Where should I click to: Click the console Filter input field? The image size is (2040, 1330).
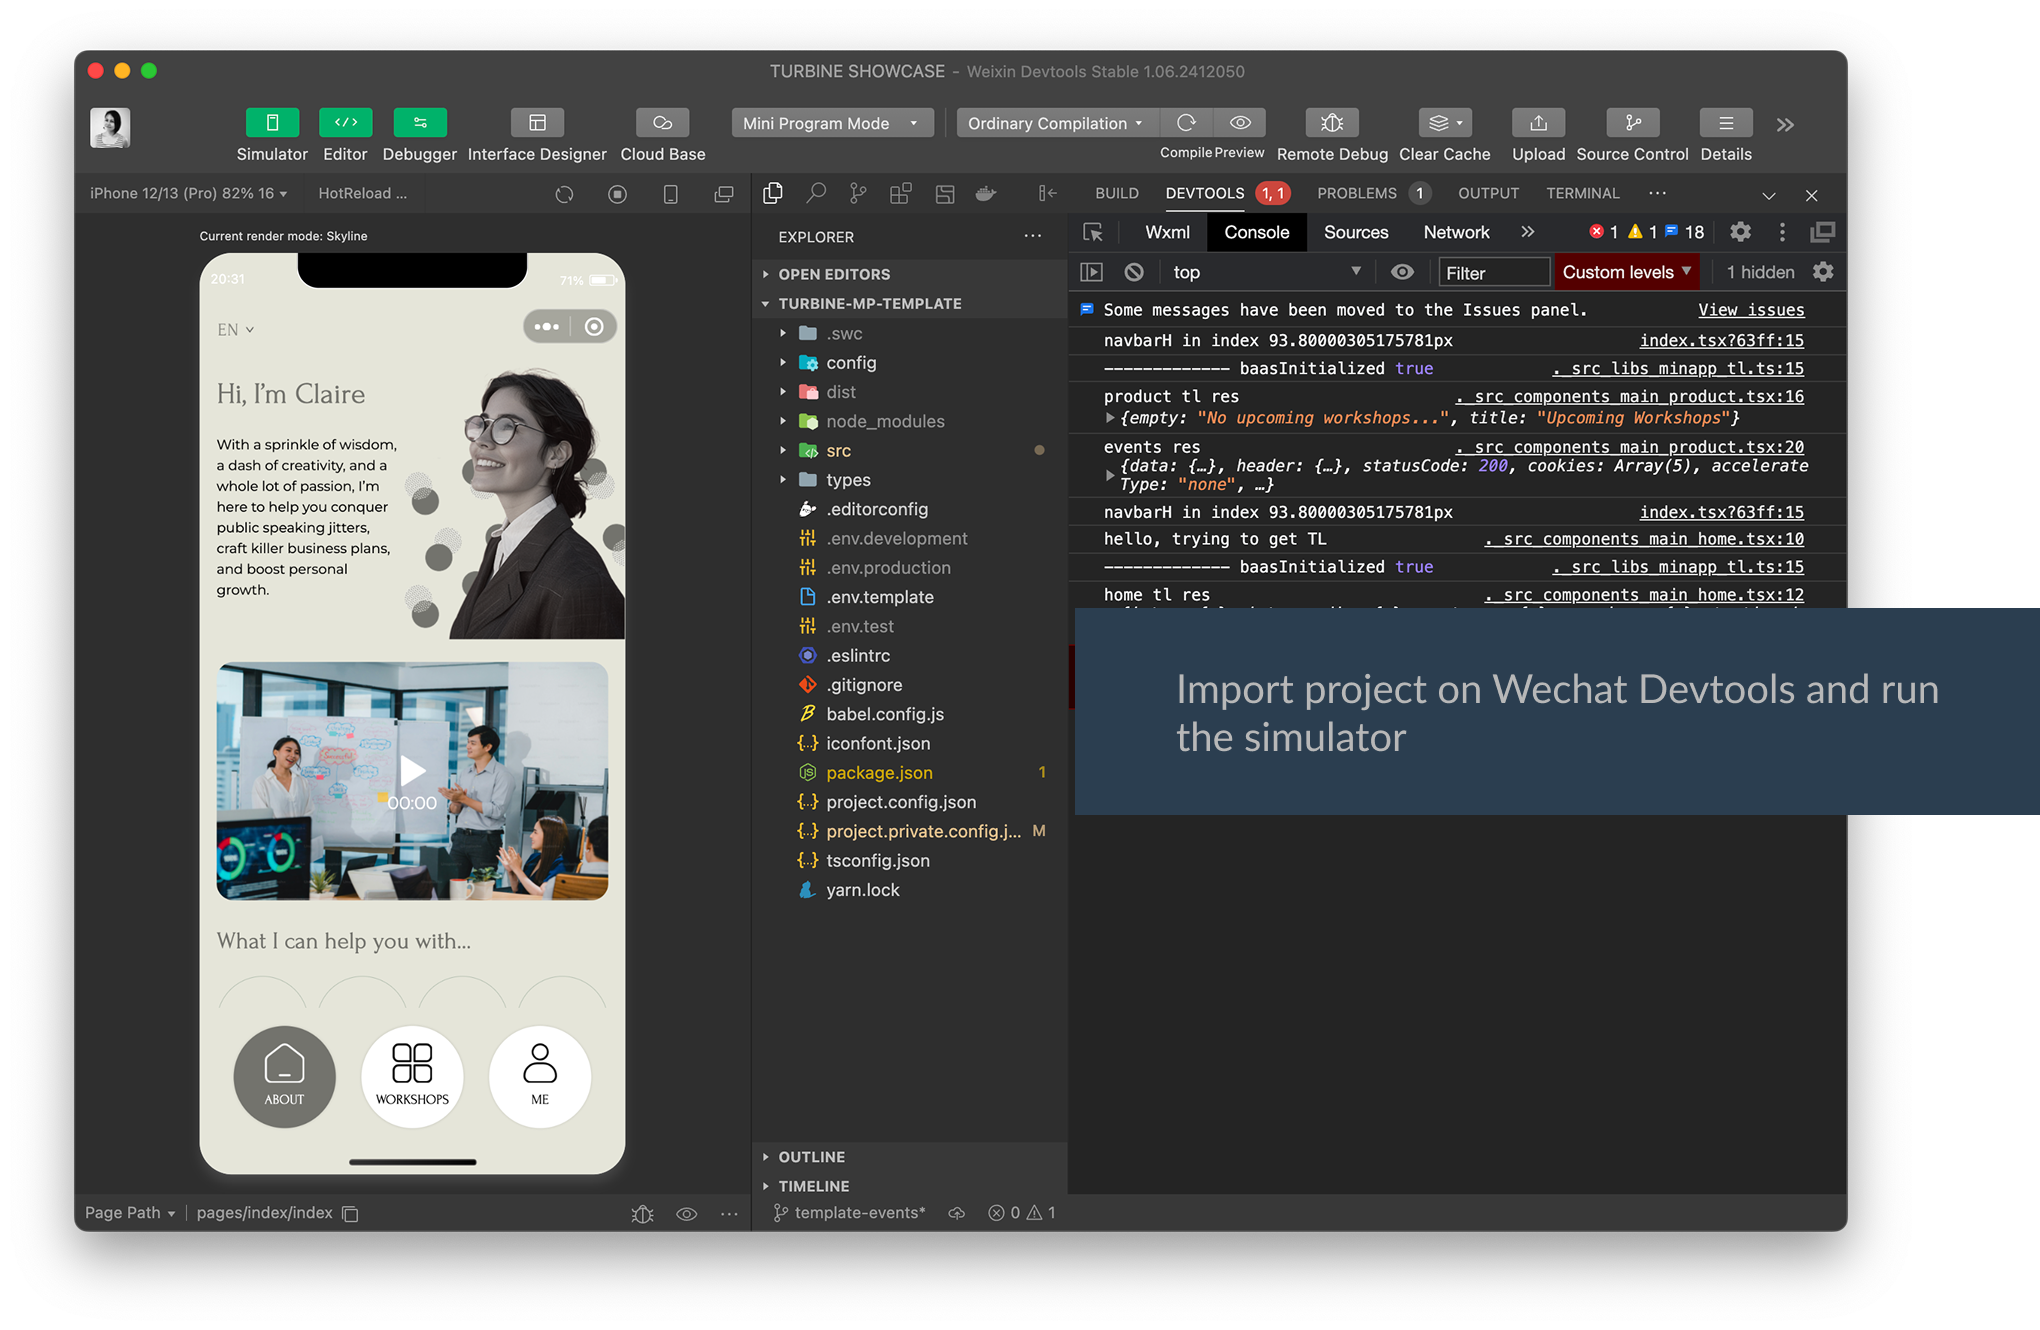(1492, 272)
